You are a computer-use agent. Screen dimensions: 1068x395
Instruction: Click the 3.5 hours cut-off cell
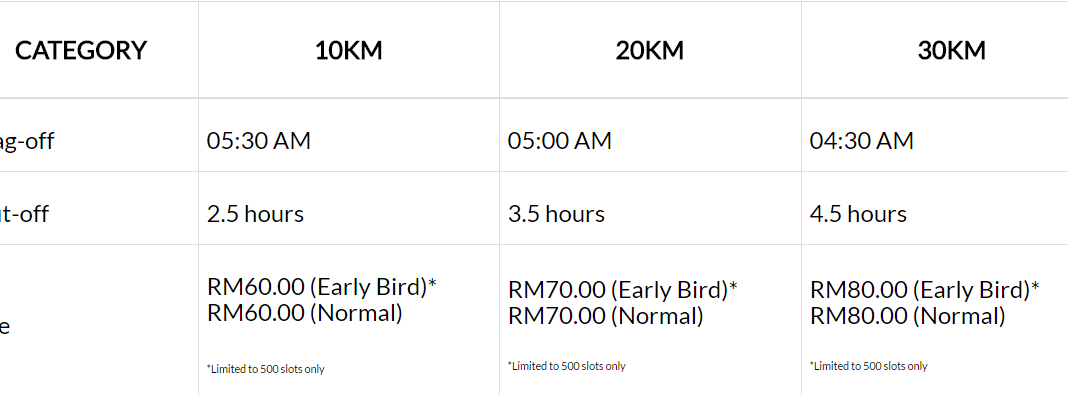coord(556,214)
